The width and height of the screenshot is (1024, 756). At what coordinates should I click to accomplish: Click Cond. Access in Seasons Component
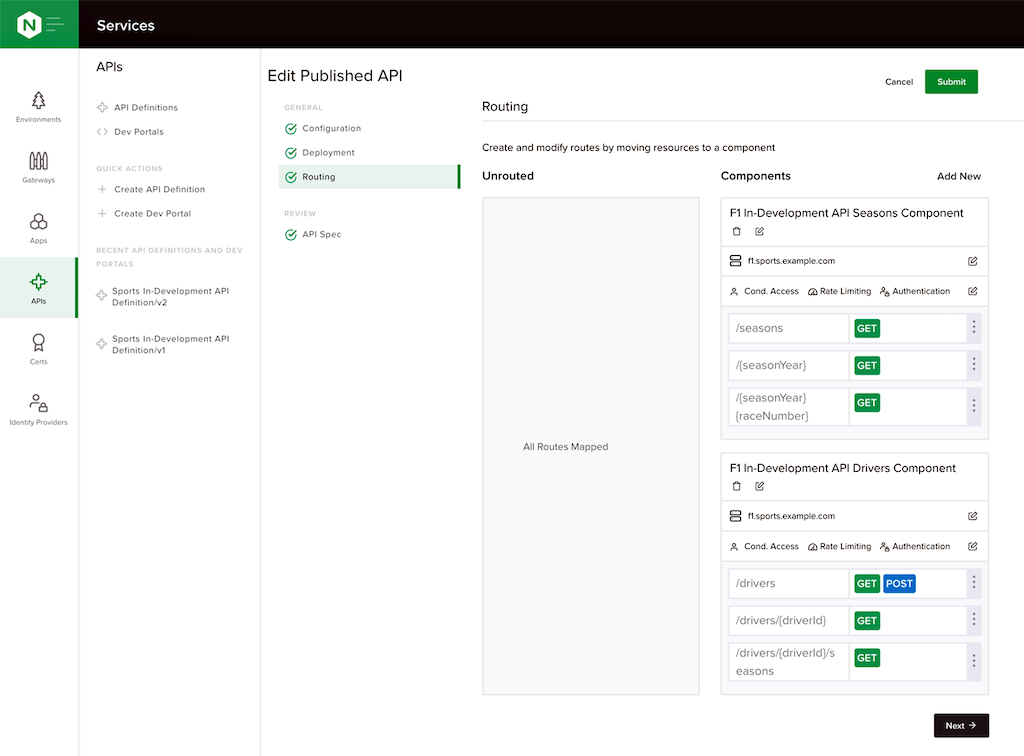coord(764,291)
